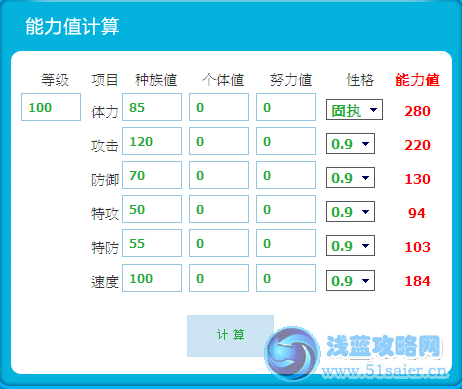Click the 浅蓝攻略网 globe logo icon

click(x=292, y=353)
